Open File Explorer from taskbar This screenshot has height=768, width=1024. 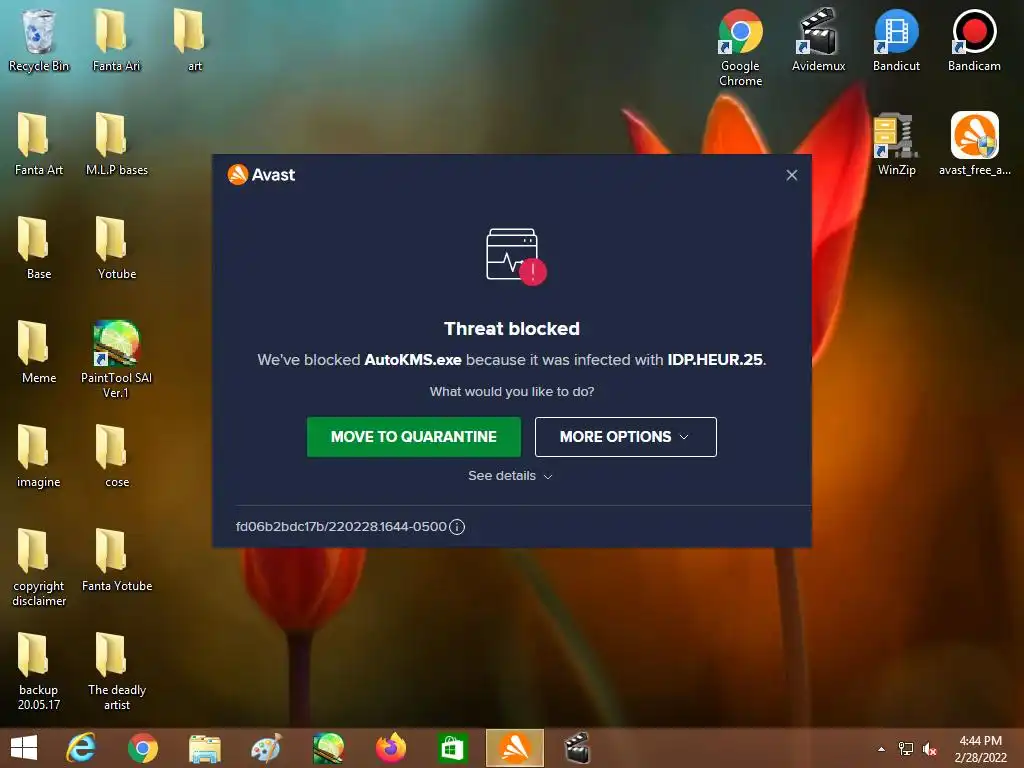click(204, 748)
